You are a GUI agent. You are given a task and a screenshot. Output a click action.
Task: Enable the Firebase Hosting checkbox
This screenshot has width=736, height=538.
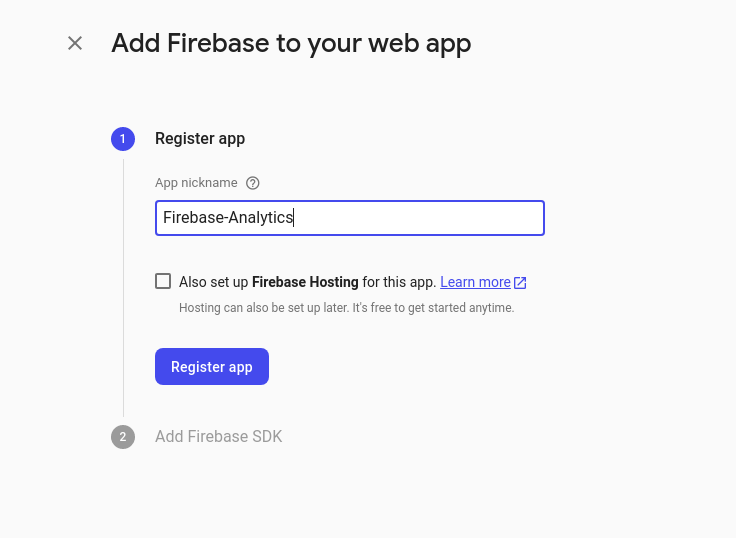coord(163,281)
